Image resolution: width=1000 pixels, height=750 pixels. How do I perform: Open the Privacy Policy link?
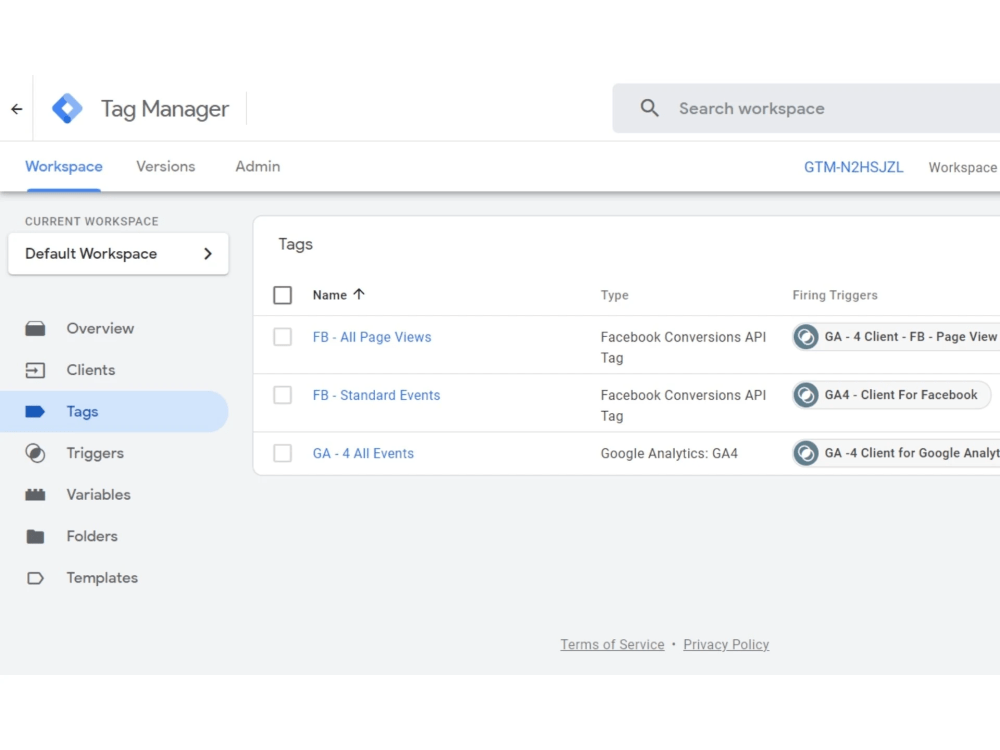[726, 645]
